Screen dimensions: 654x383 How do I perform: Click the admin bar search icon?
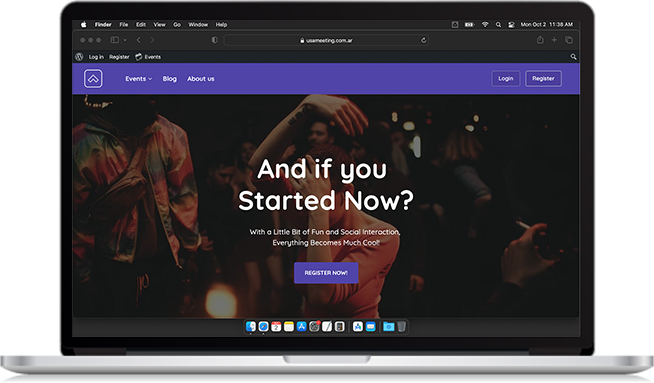[574, 57]
